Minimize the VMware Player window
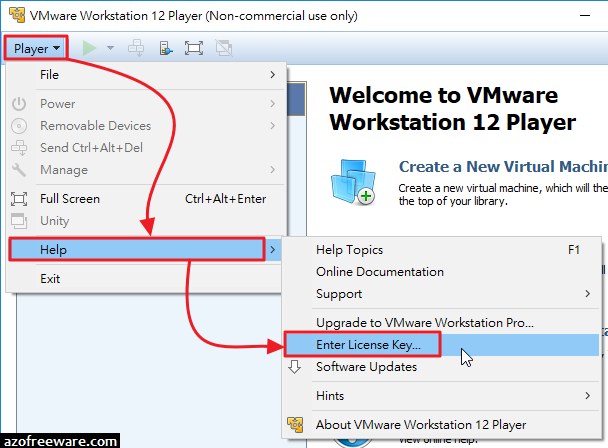Image resolution: width=608 pixels, height=448 pixels. pyautogui.click(x=585, y=16)
